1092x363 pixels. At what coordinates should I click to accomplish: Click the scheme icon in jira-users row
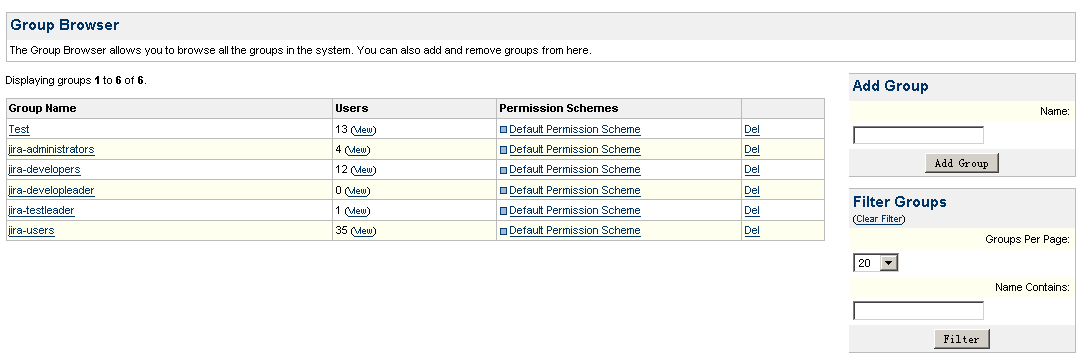click(x=504, y=231)
